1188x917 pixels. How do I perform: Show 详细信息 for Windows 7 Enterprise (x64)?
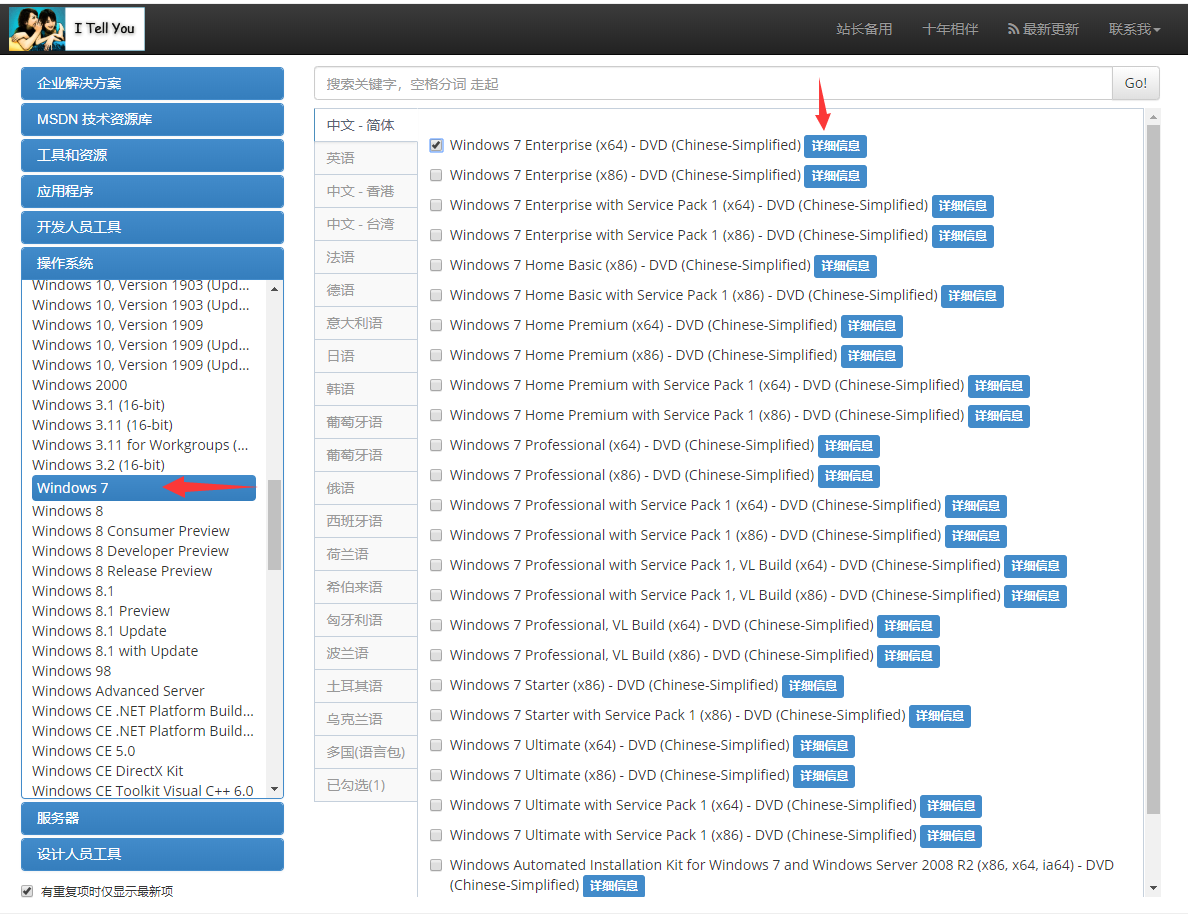pos(836,146)
